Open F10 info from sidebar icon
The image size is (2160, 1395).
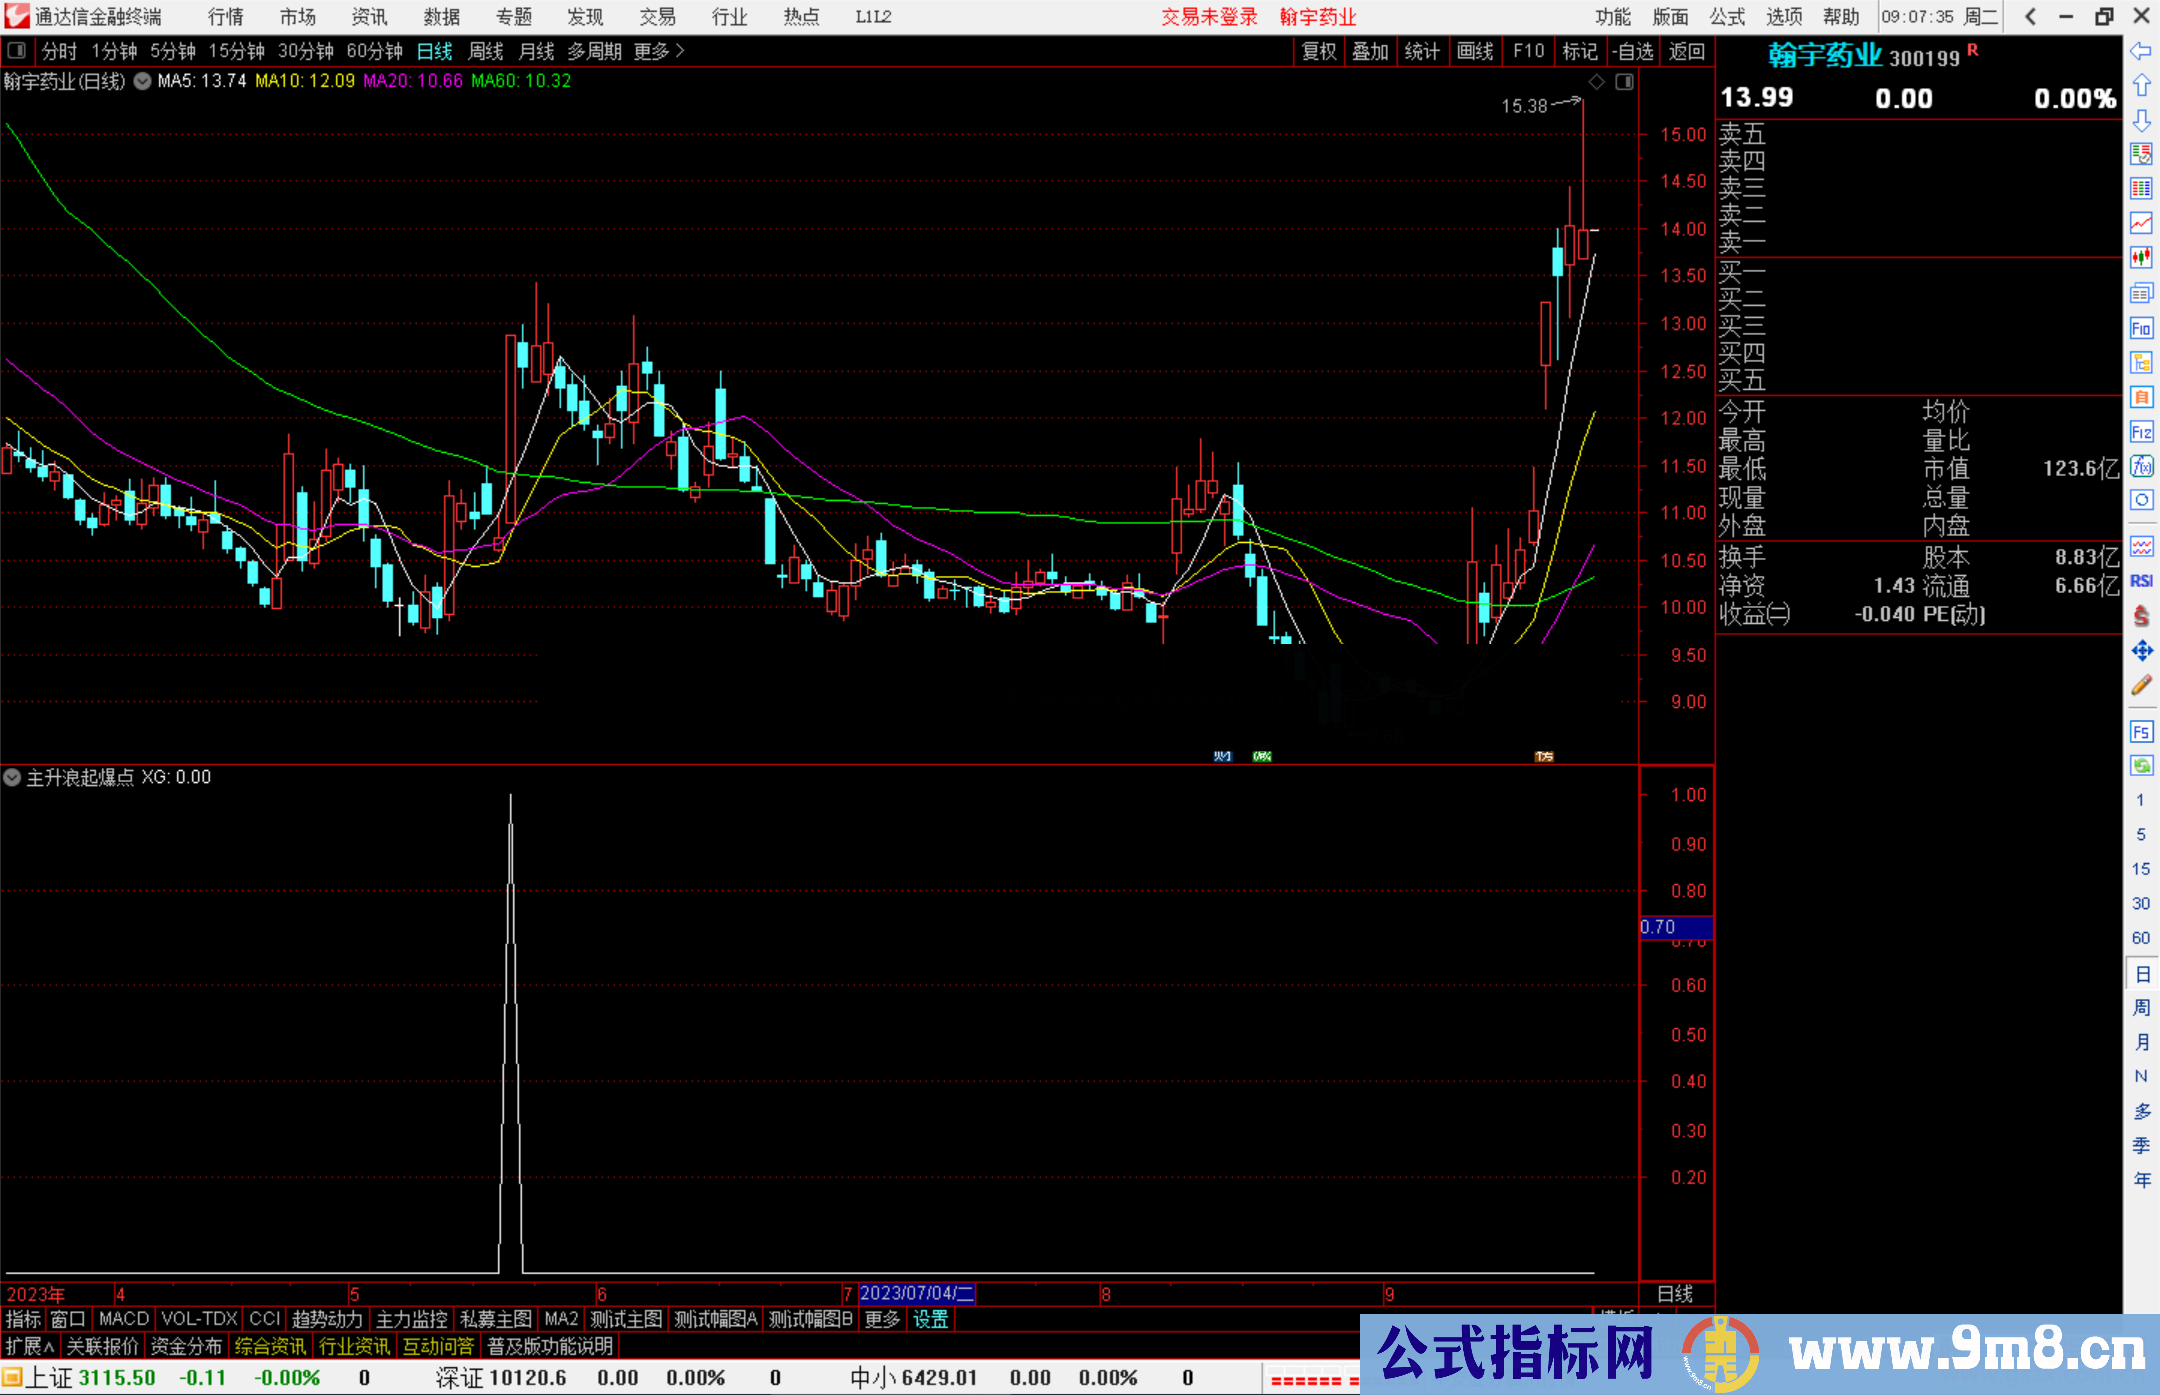[x=2141, y=329]
